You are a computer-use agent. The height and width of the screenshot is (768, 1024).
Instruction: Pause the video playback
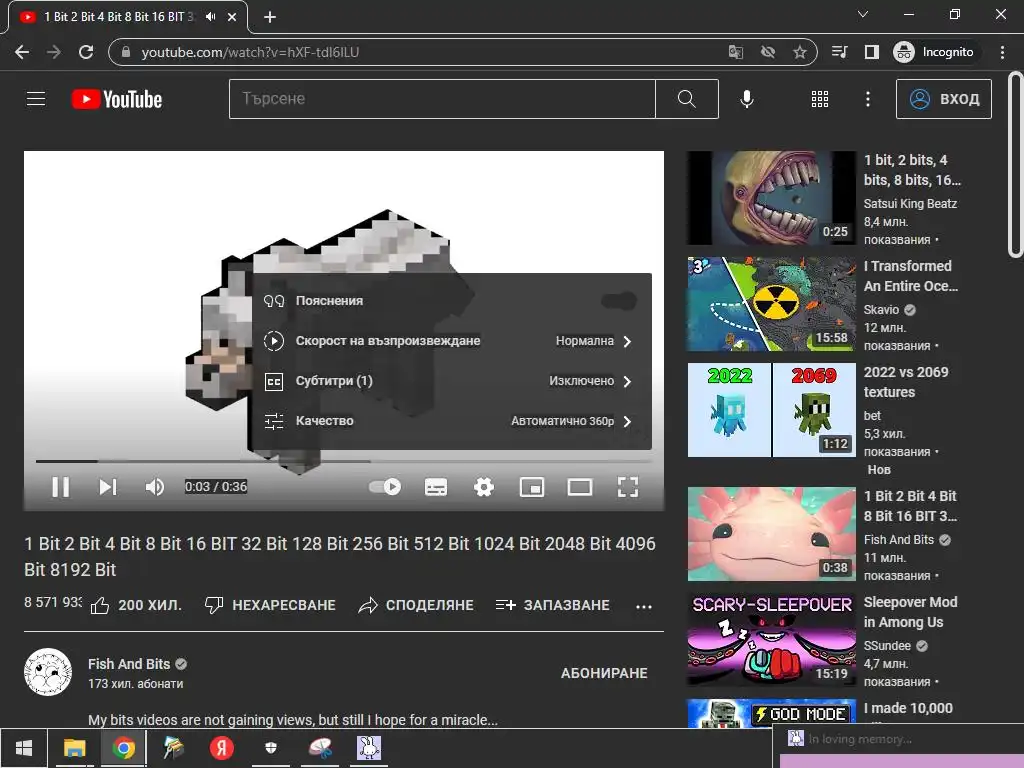pos(61,487)
